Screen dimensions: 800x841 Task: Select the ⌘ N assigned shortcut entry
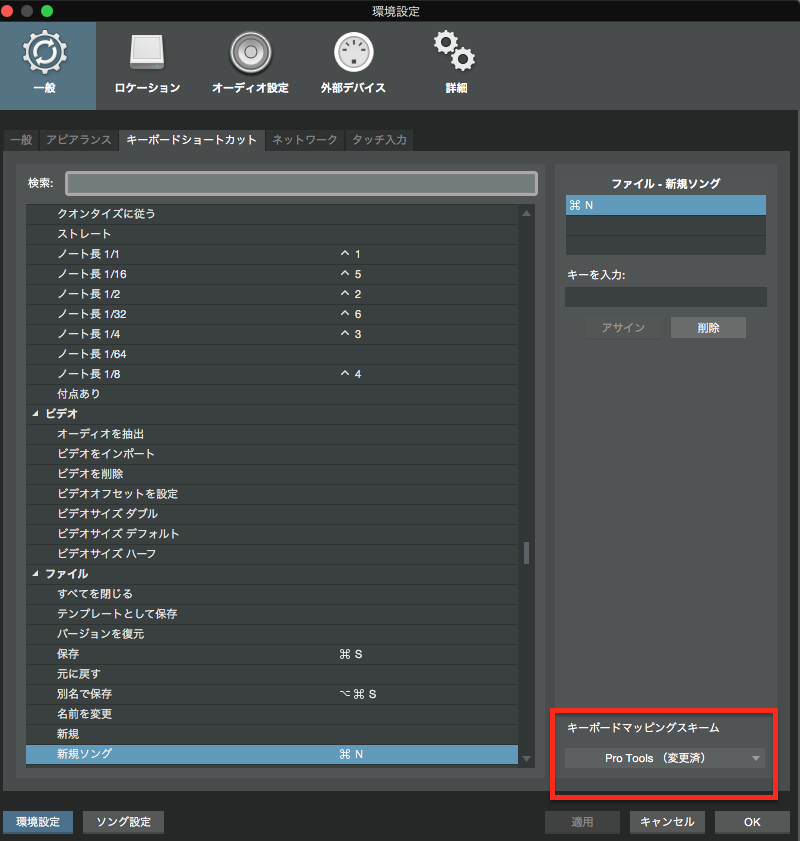click(x=665, y=205)
